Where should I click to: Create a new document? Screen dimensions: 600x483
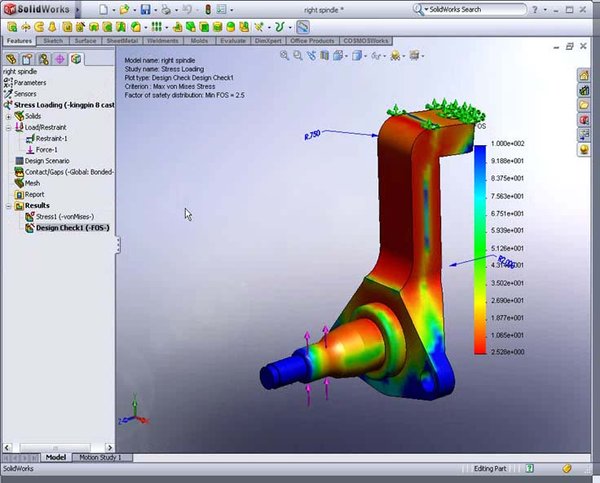(103, 10)
